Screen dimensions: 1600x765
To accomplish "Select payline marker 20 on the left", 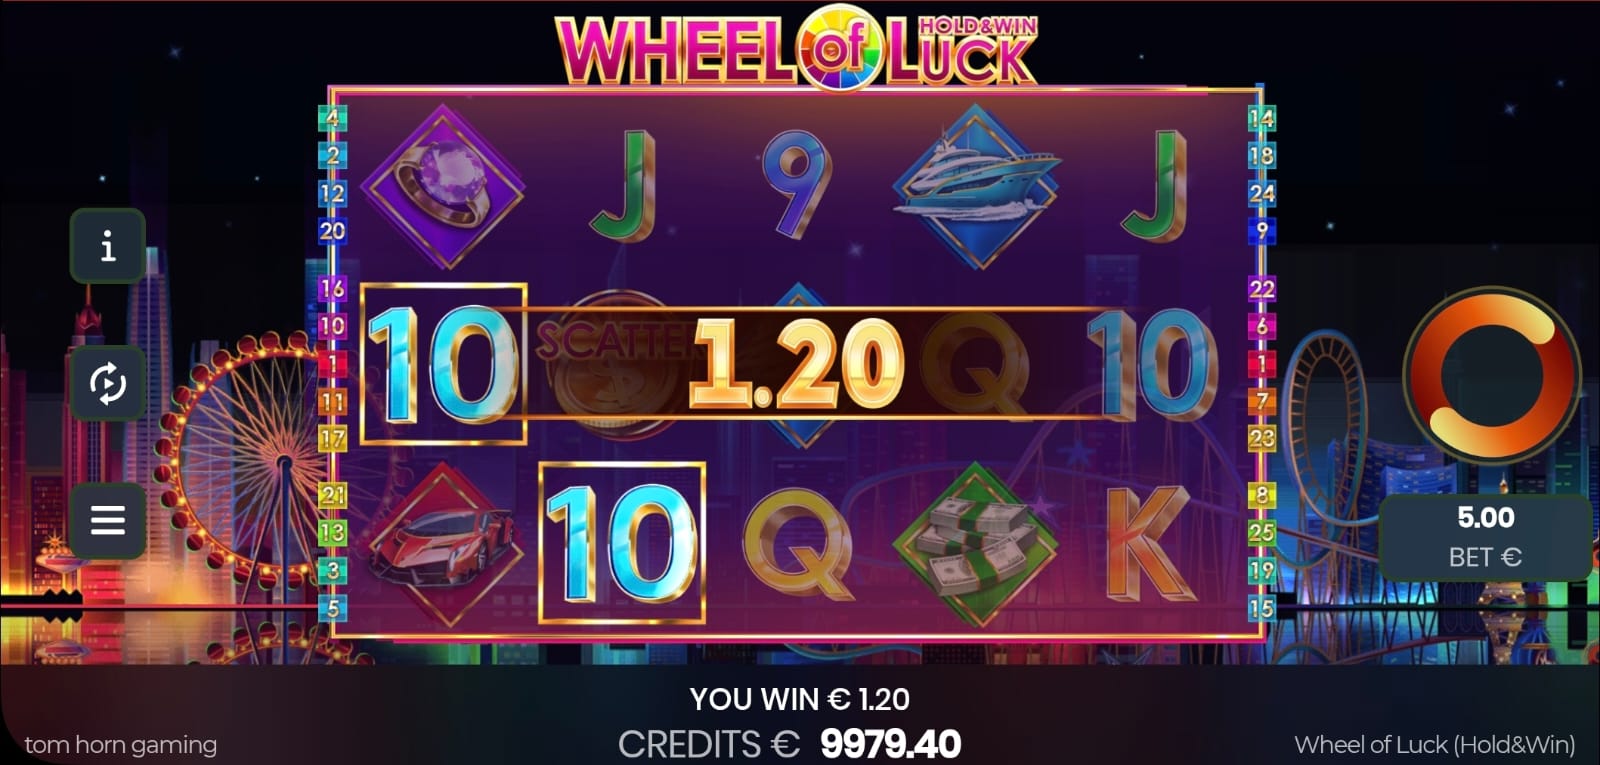I will [332, 230].
